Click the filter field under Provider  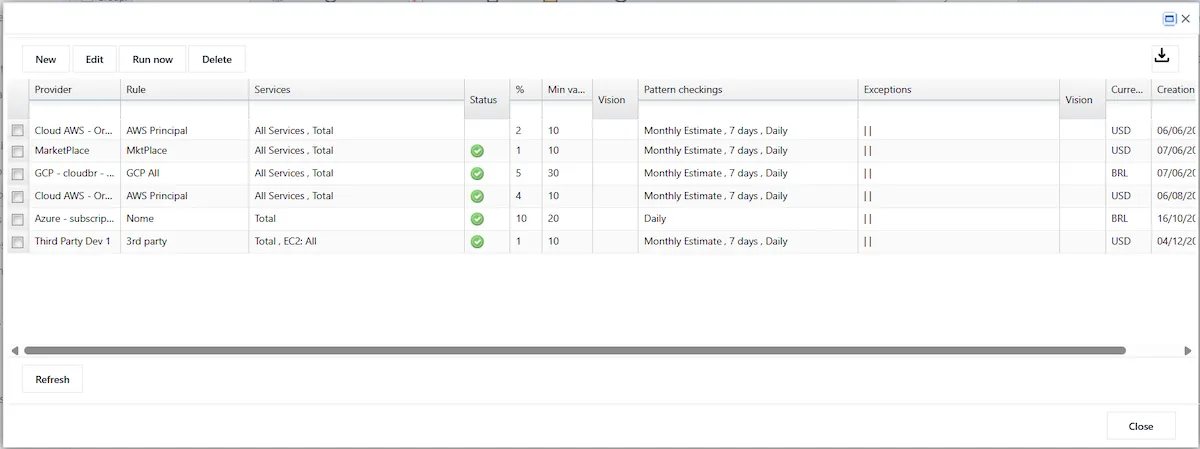tap(74, 111)
